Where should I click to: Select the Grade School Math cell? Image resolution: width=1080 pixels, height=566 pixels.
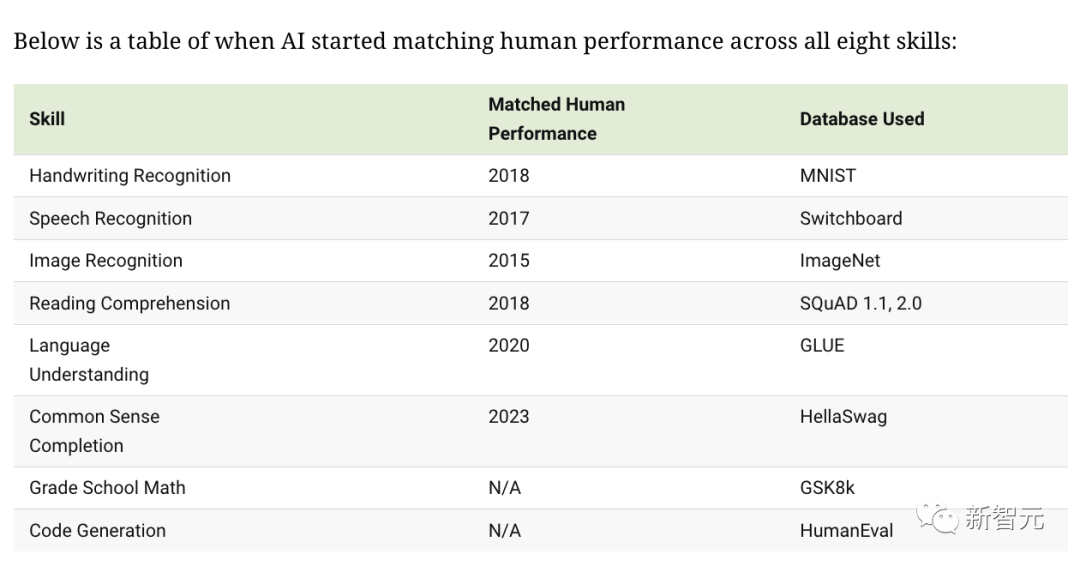[x=107, y=488]
